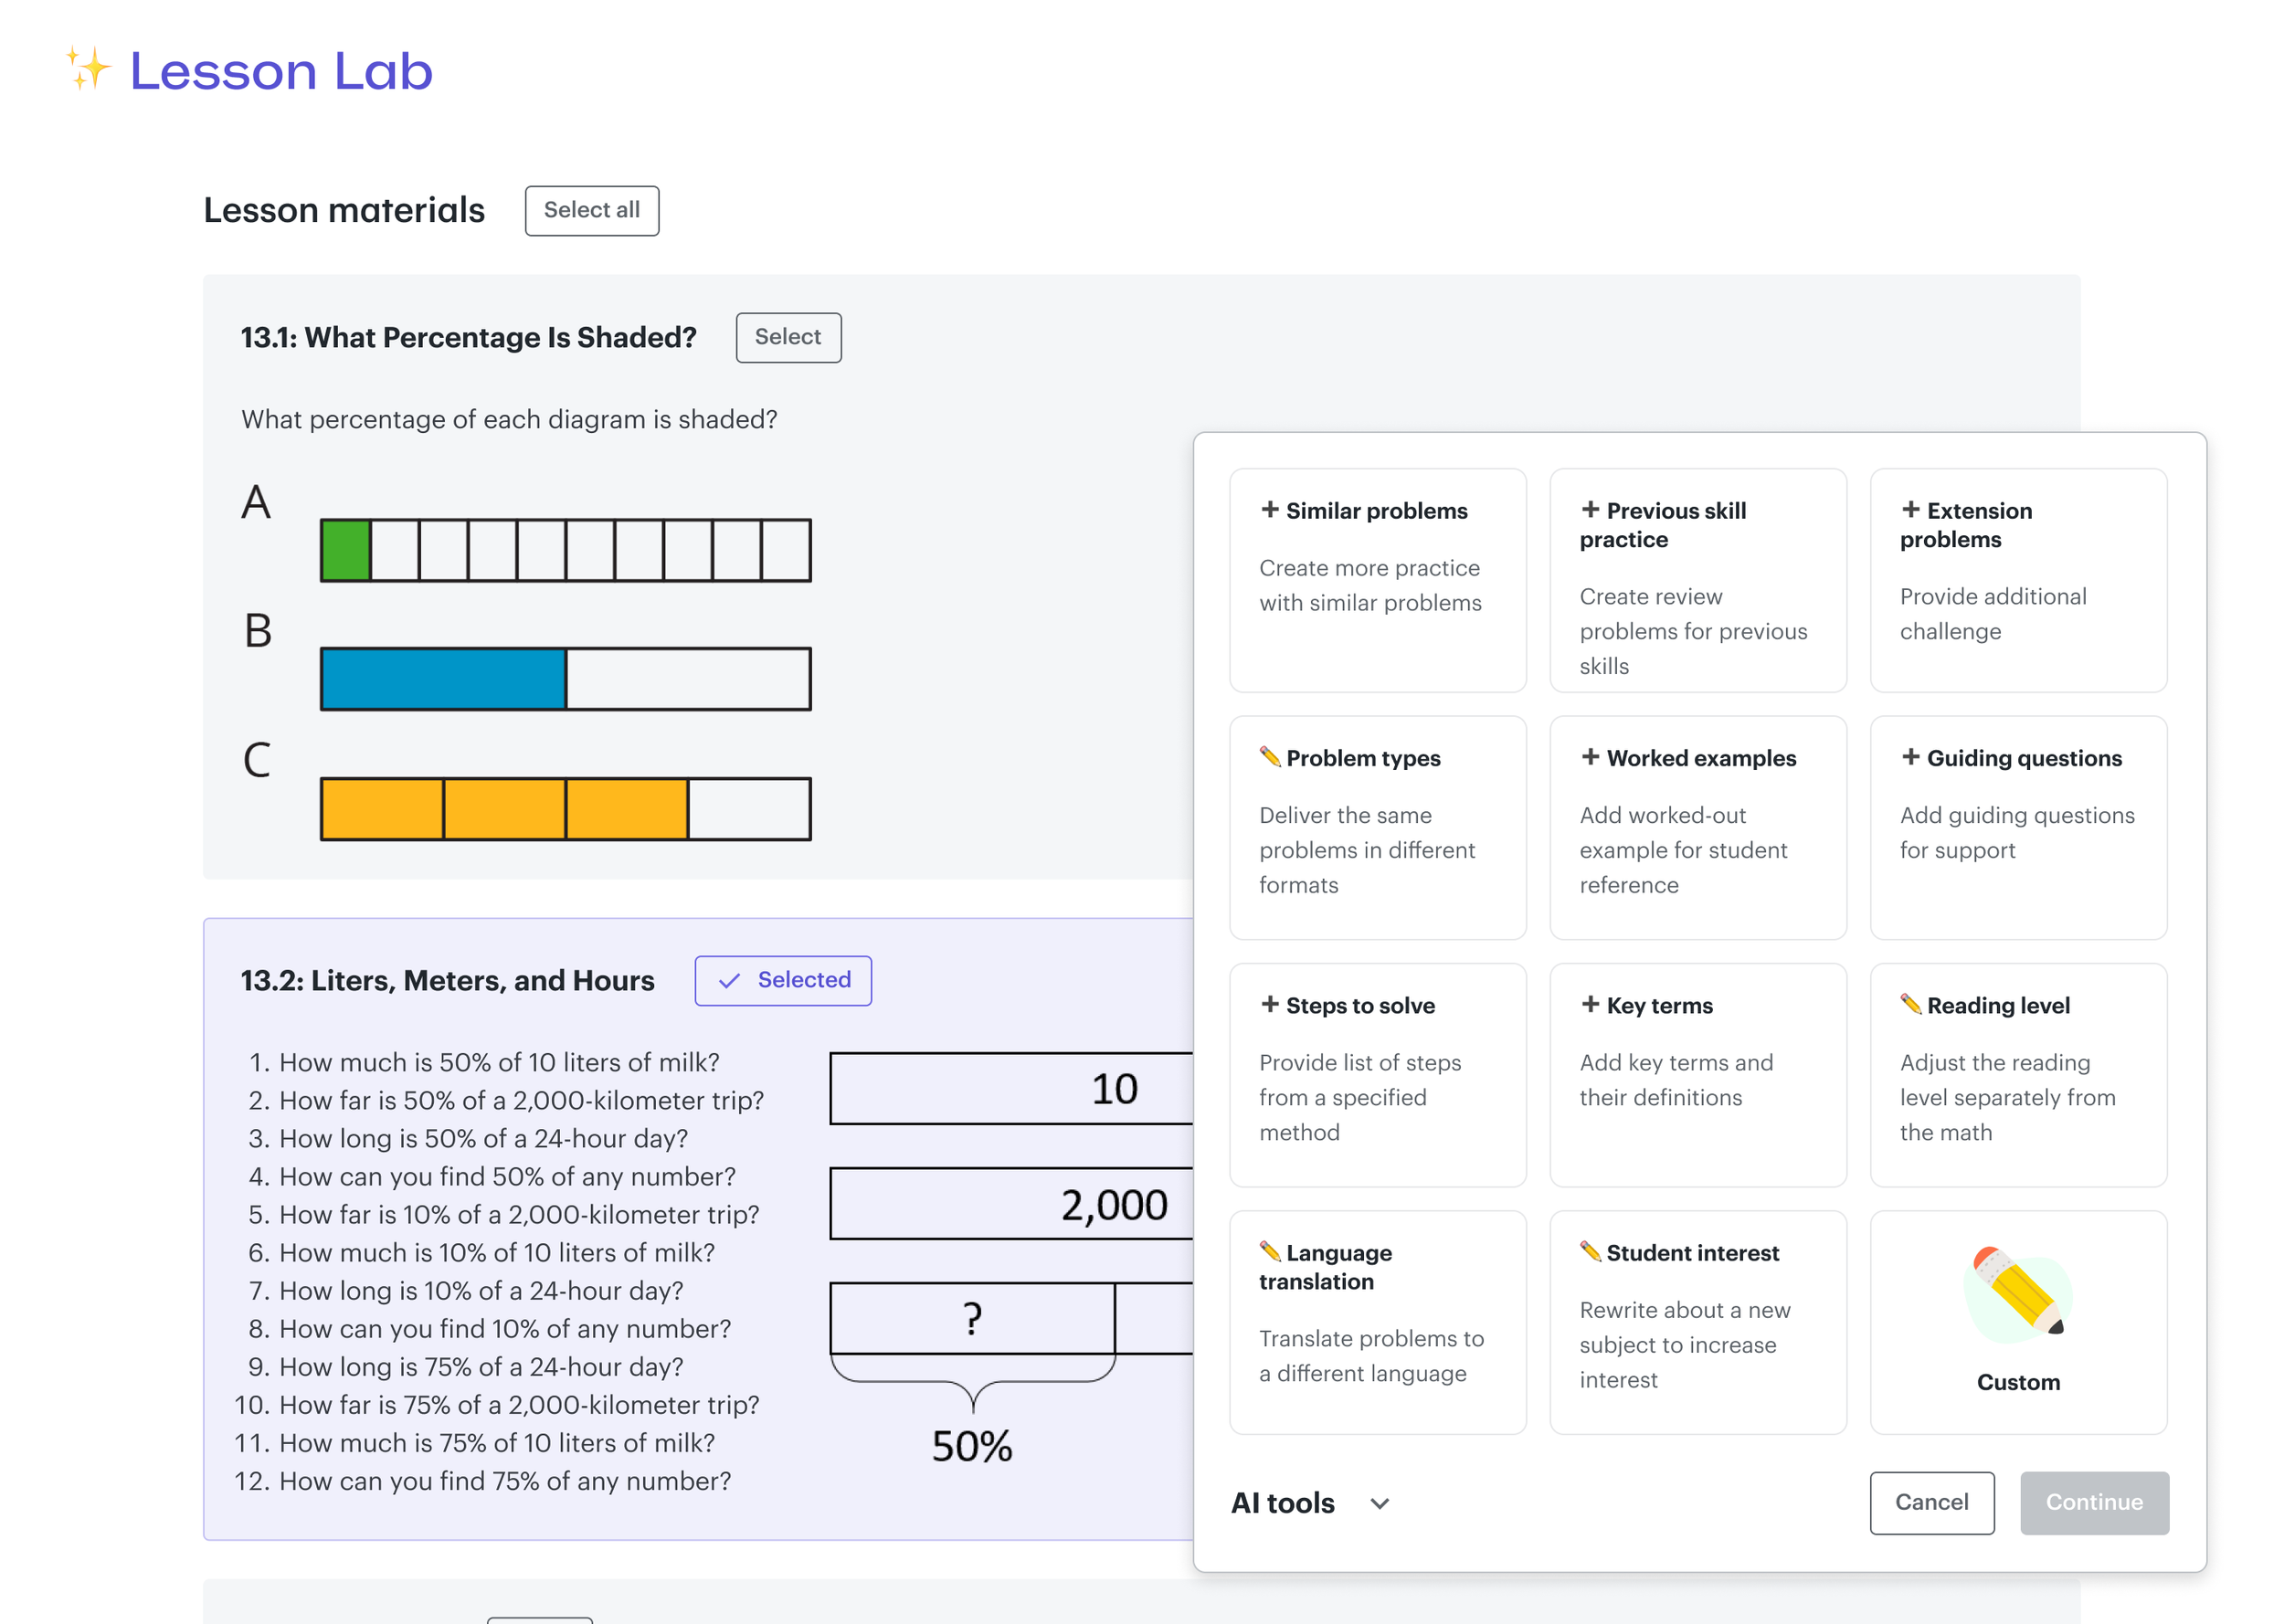2284x1624 pixels.
Task: Deselect the 13.2 Liters, Meters, and Hours lesson
Action: pyautogui.click(x=783, y=980)
